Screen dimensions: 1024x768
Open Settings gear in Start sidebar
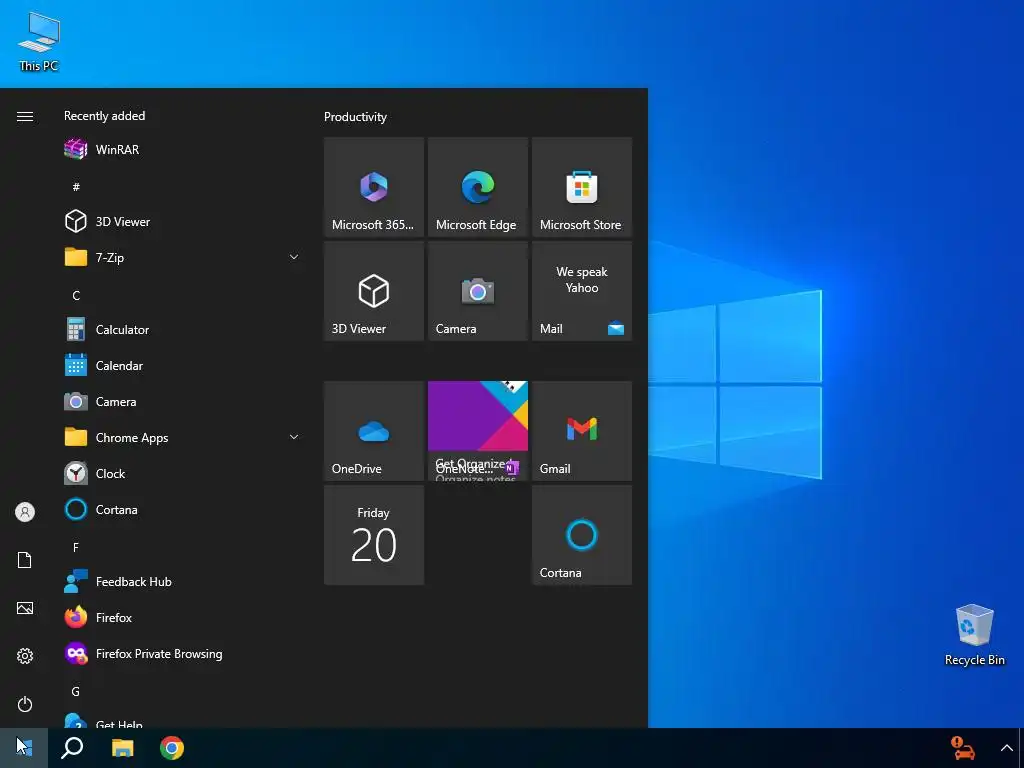[25, 656]
